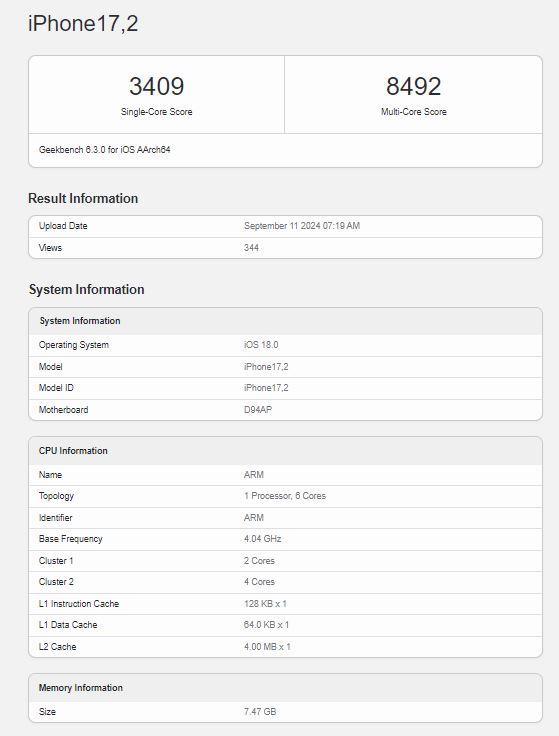Viewport: 559px width, 736px height.
Task: Click the Views count 344
Action: click(x=251, y=247)
